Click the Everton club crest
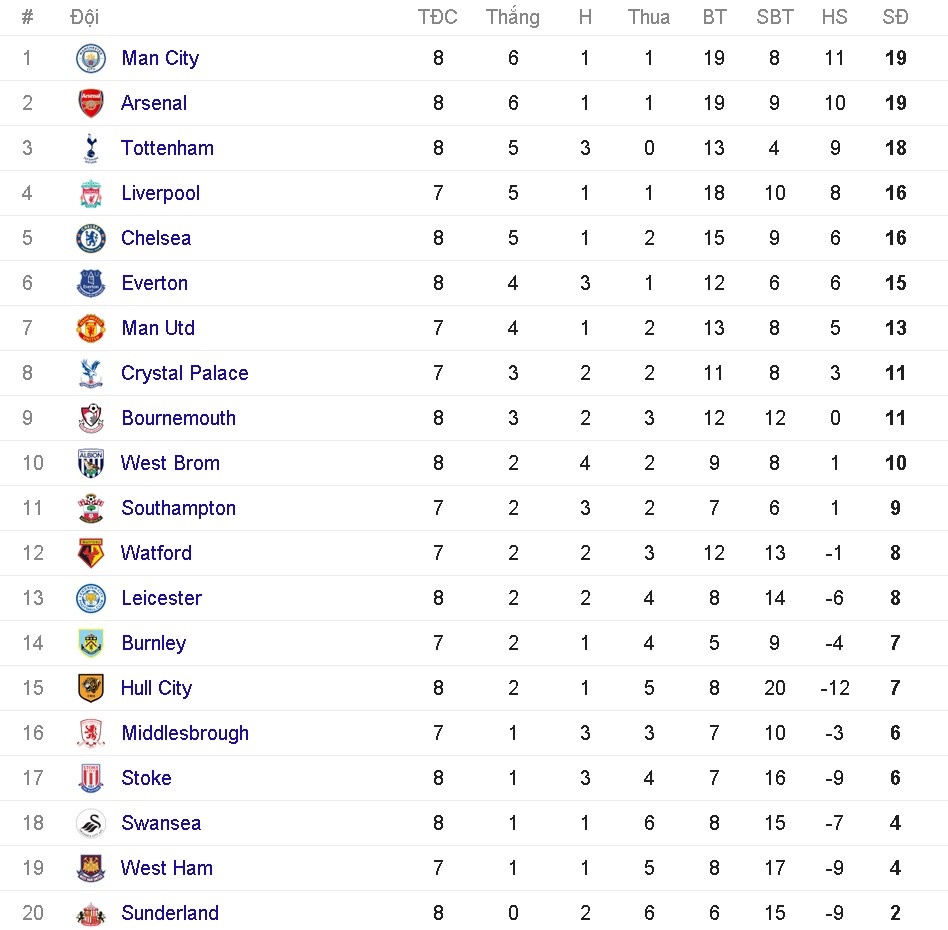The image size is (948, 930). pyautogui.click(x=90, y=283)
